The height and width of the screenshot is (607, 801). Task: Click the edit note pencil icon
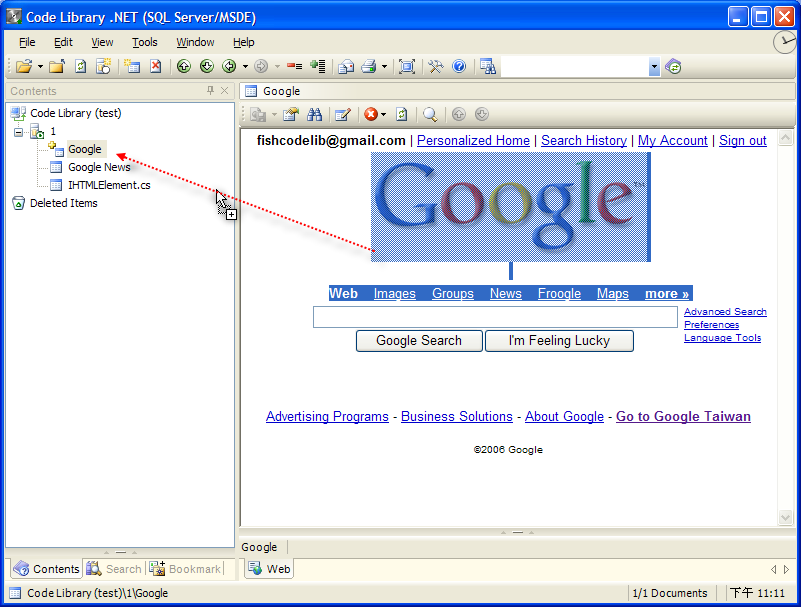343,114
